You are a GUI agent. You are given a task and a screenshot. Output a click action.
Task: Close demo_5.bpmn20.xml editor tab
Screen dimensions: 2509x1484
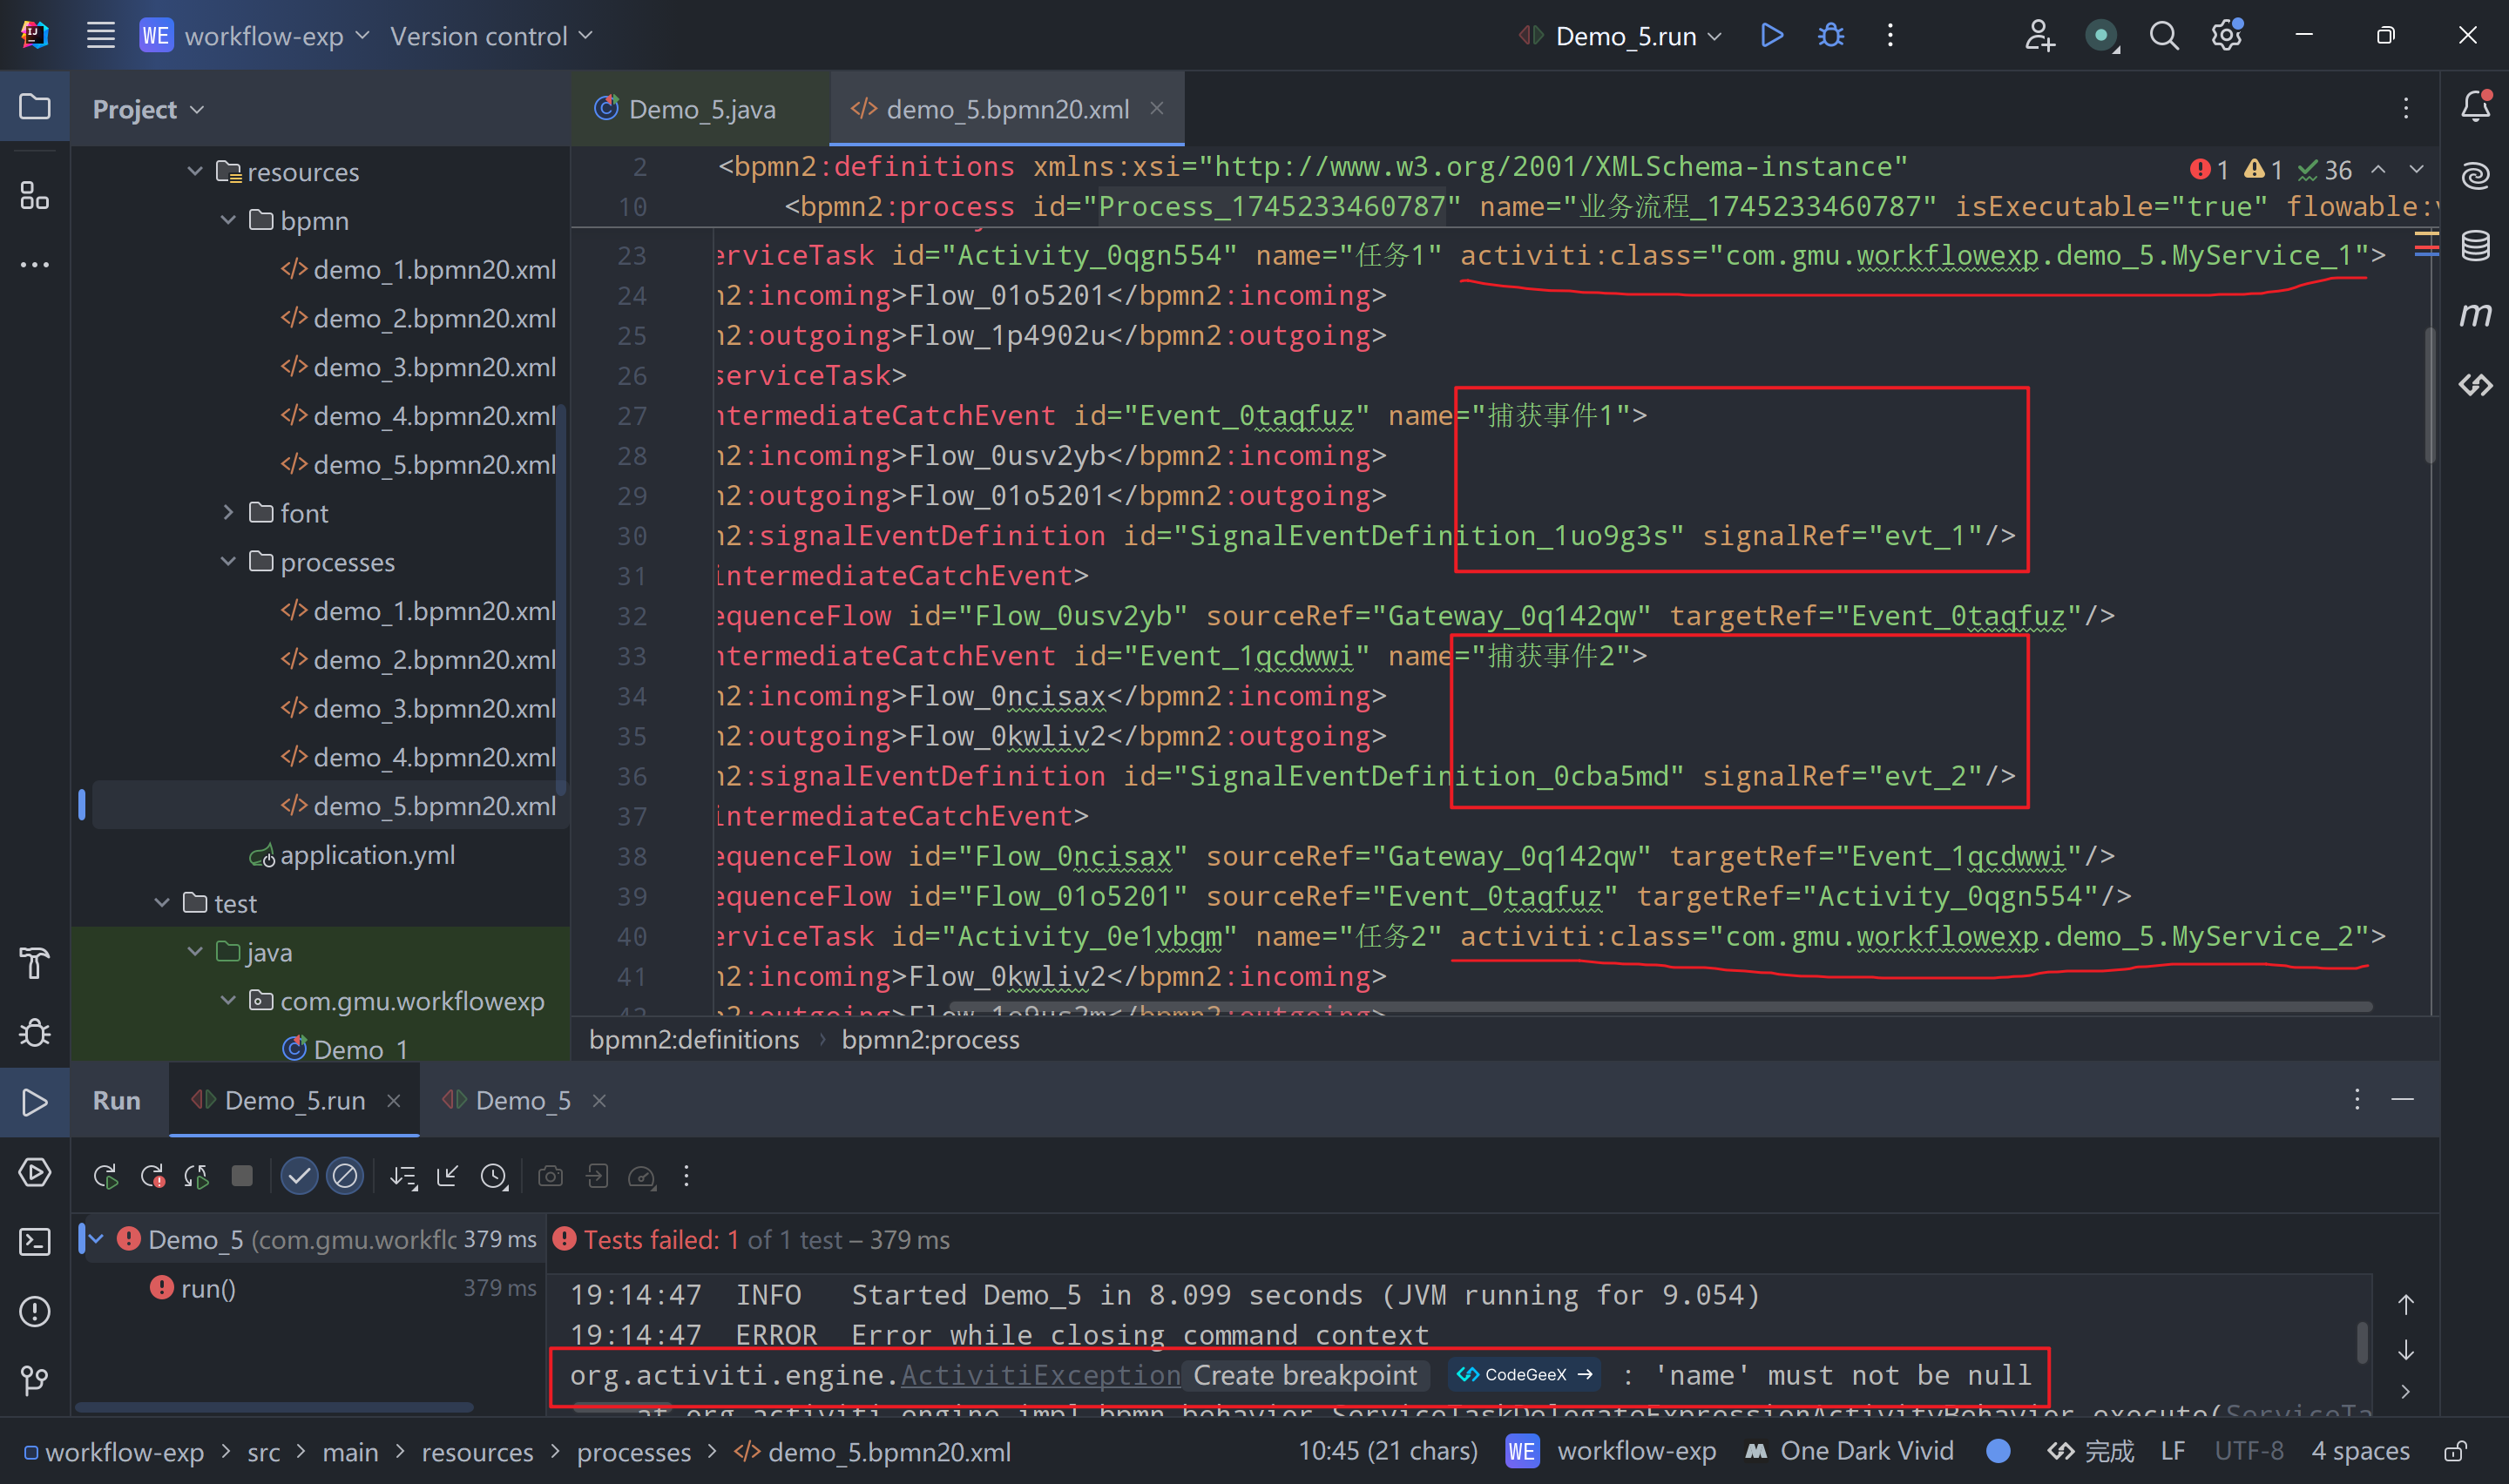pyautogui.click(x=1157, y=108)
